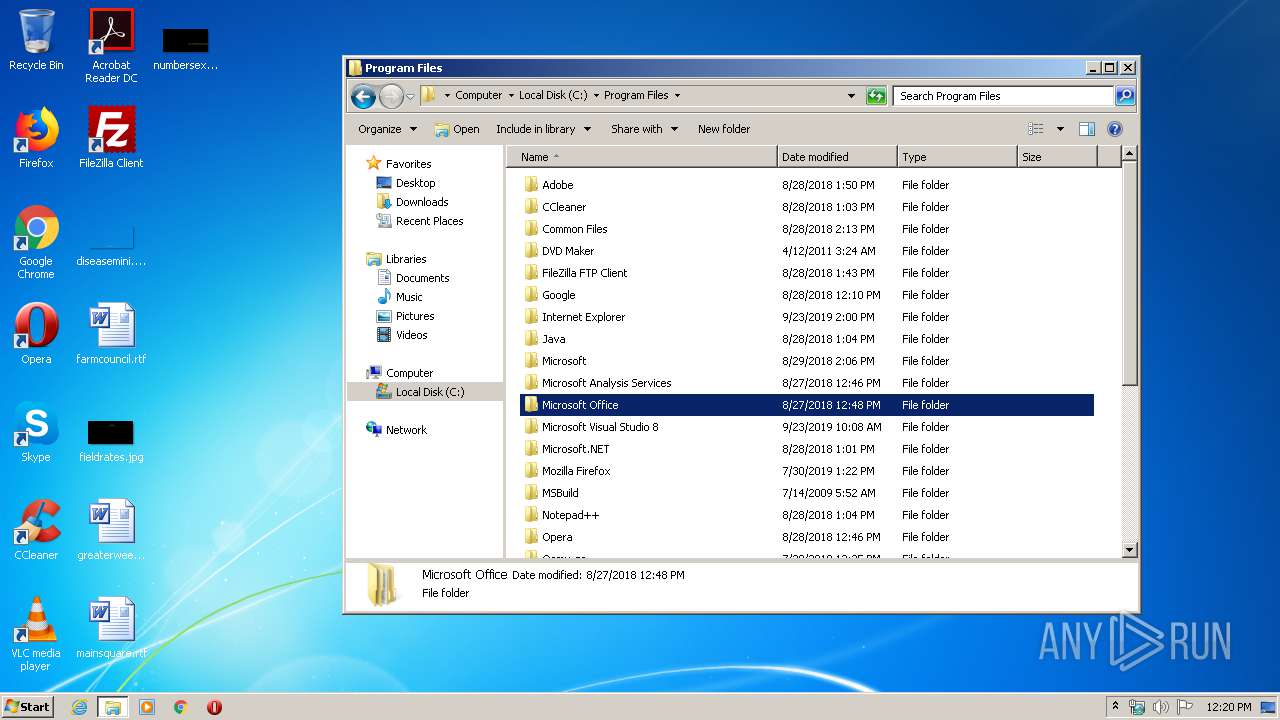Click Libraries in the navigation pane
Viewport: 1280px width, 720px height.
click(406, 259)
